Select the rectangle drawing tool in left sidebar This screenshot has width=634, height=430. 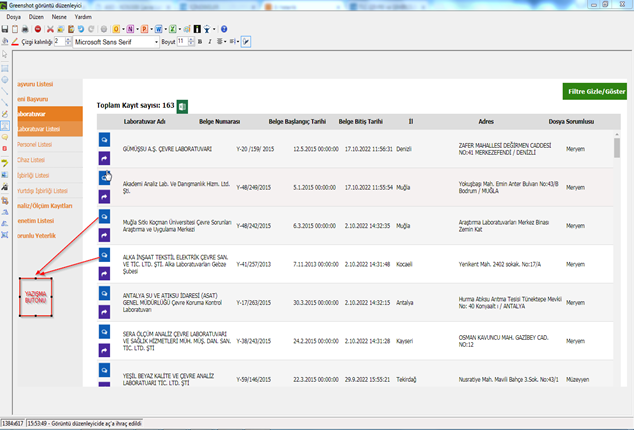click(5, 67)
